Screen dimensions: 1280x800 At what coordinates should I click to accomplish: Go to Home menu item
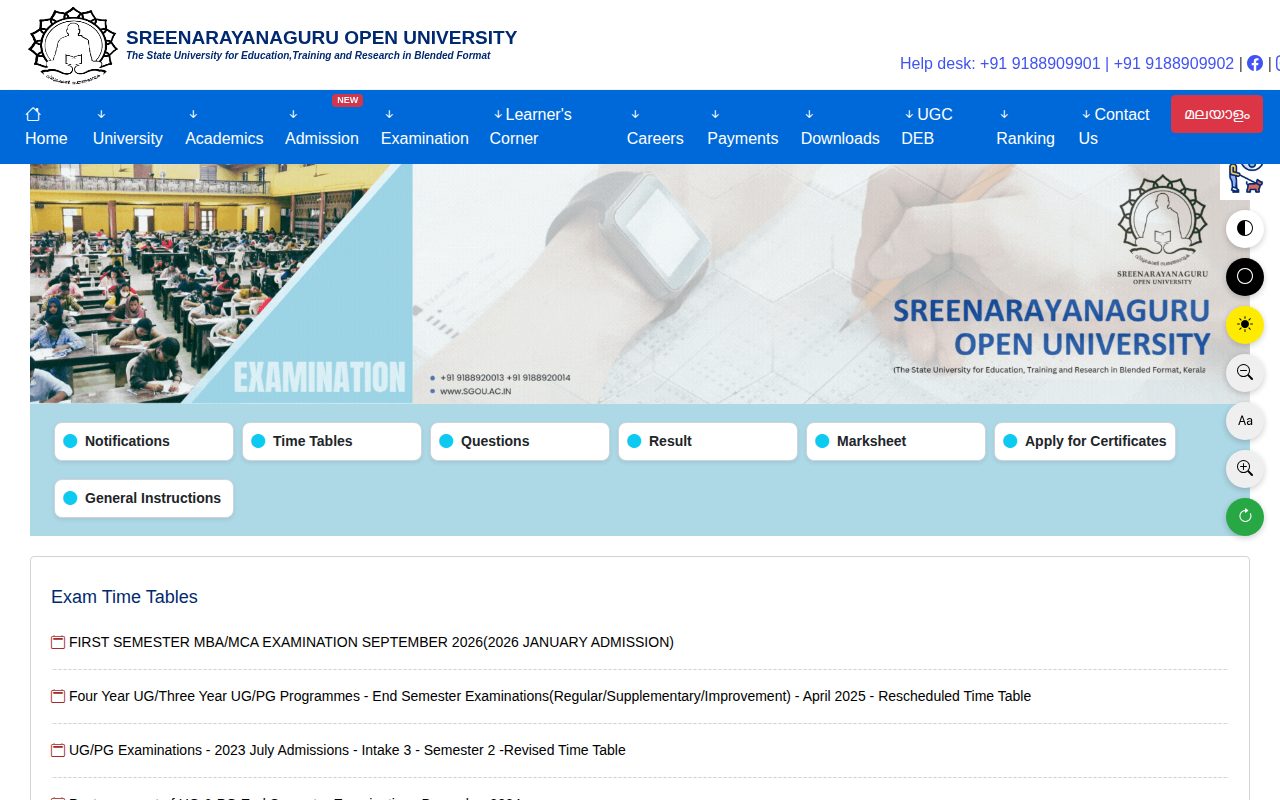coord(46,127)
